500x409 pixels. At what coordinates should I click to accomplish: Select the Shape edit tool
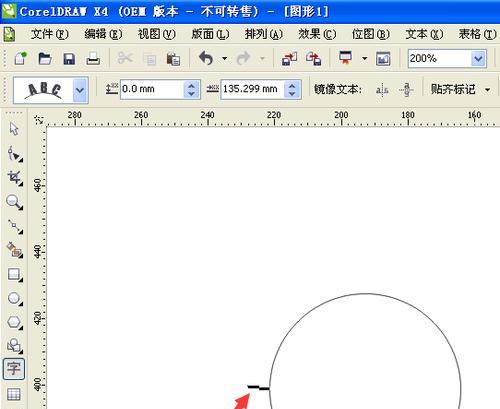click(x=15, y=153)
